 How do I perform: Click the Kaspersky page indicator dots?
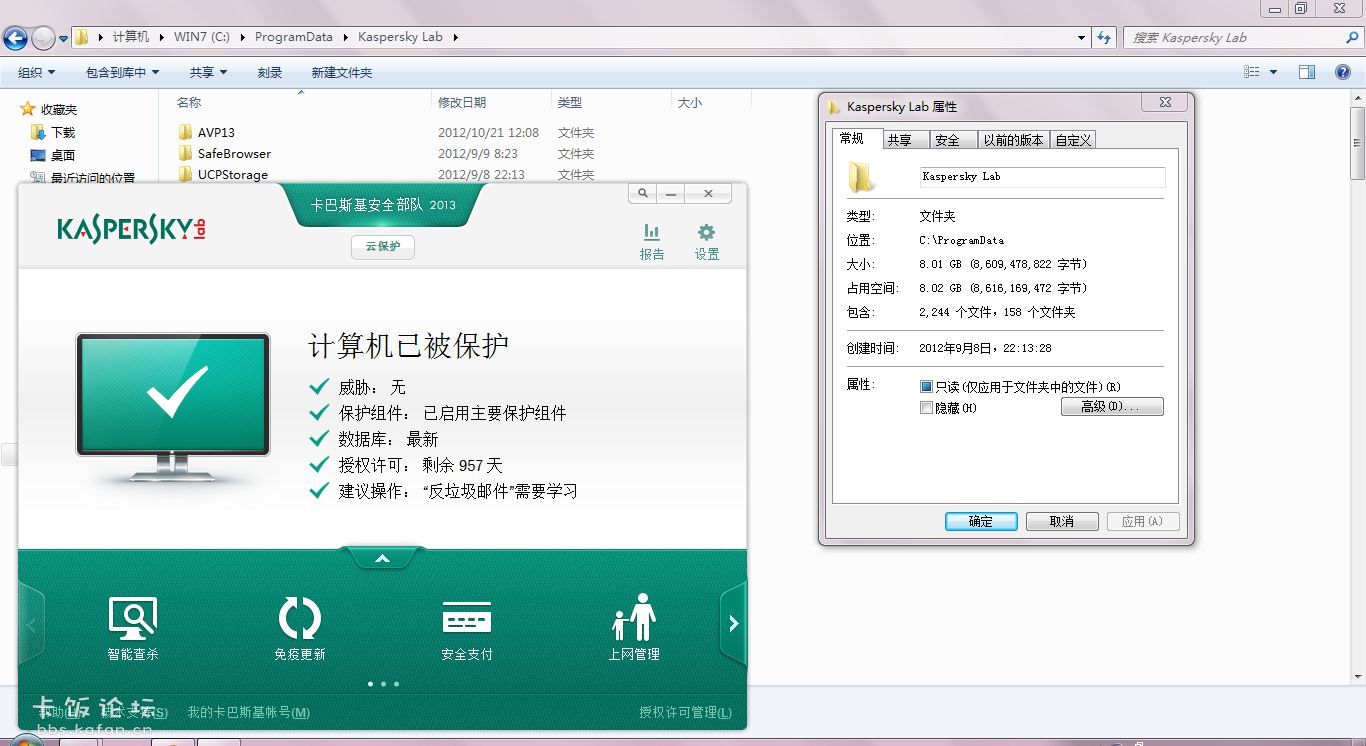(383, 684)
